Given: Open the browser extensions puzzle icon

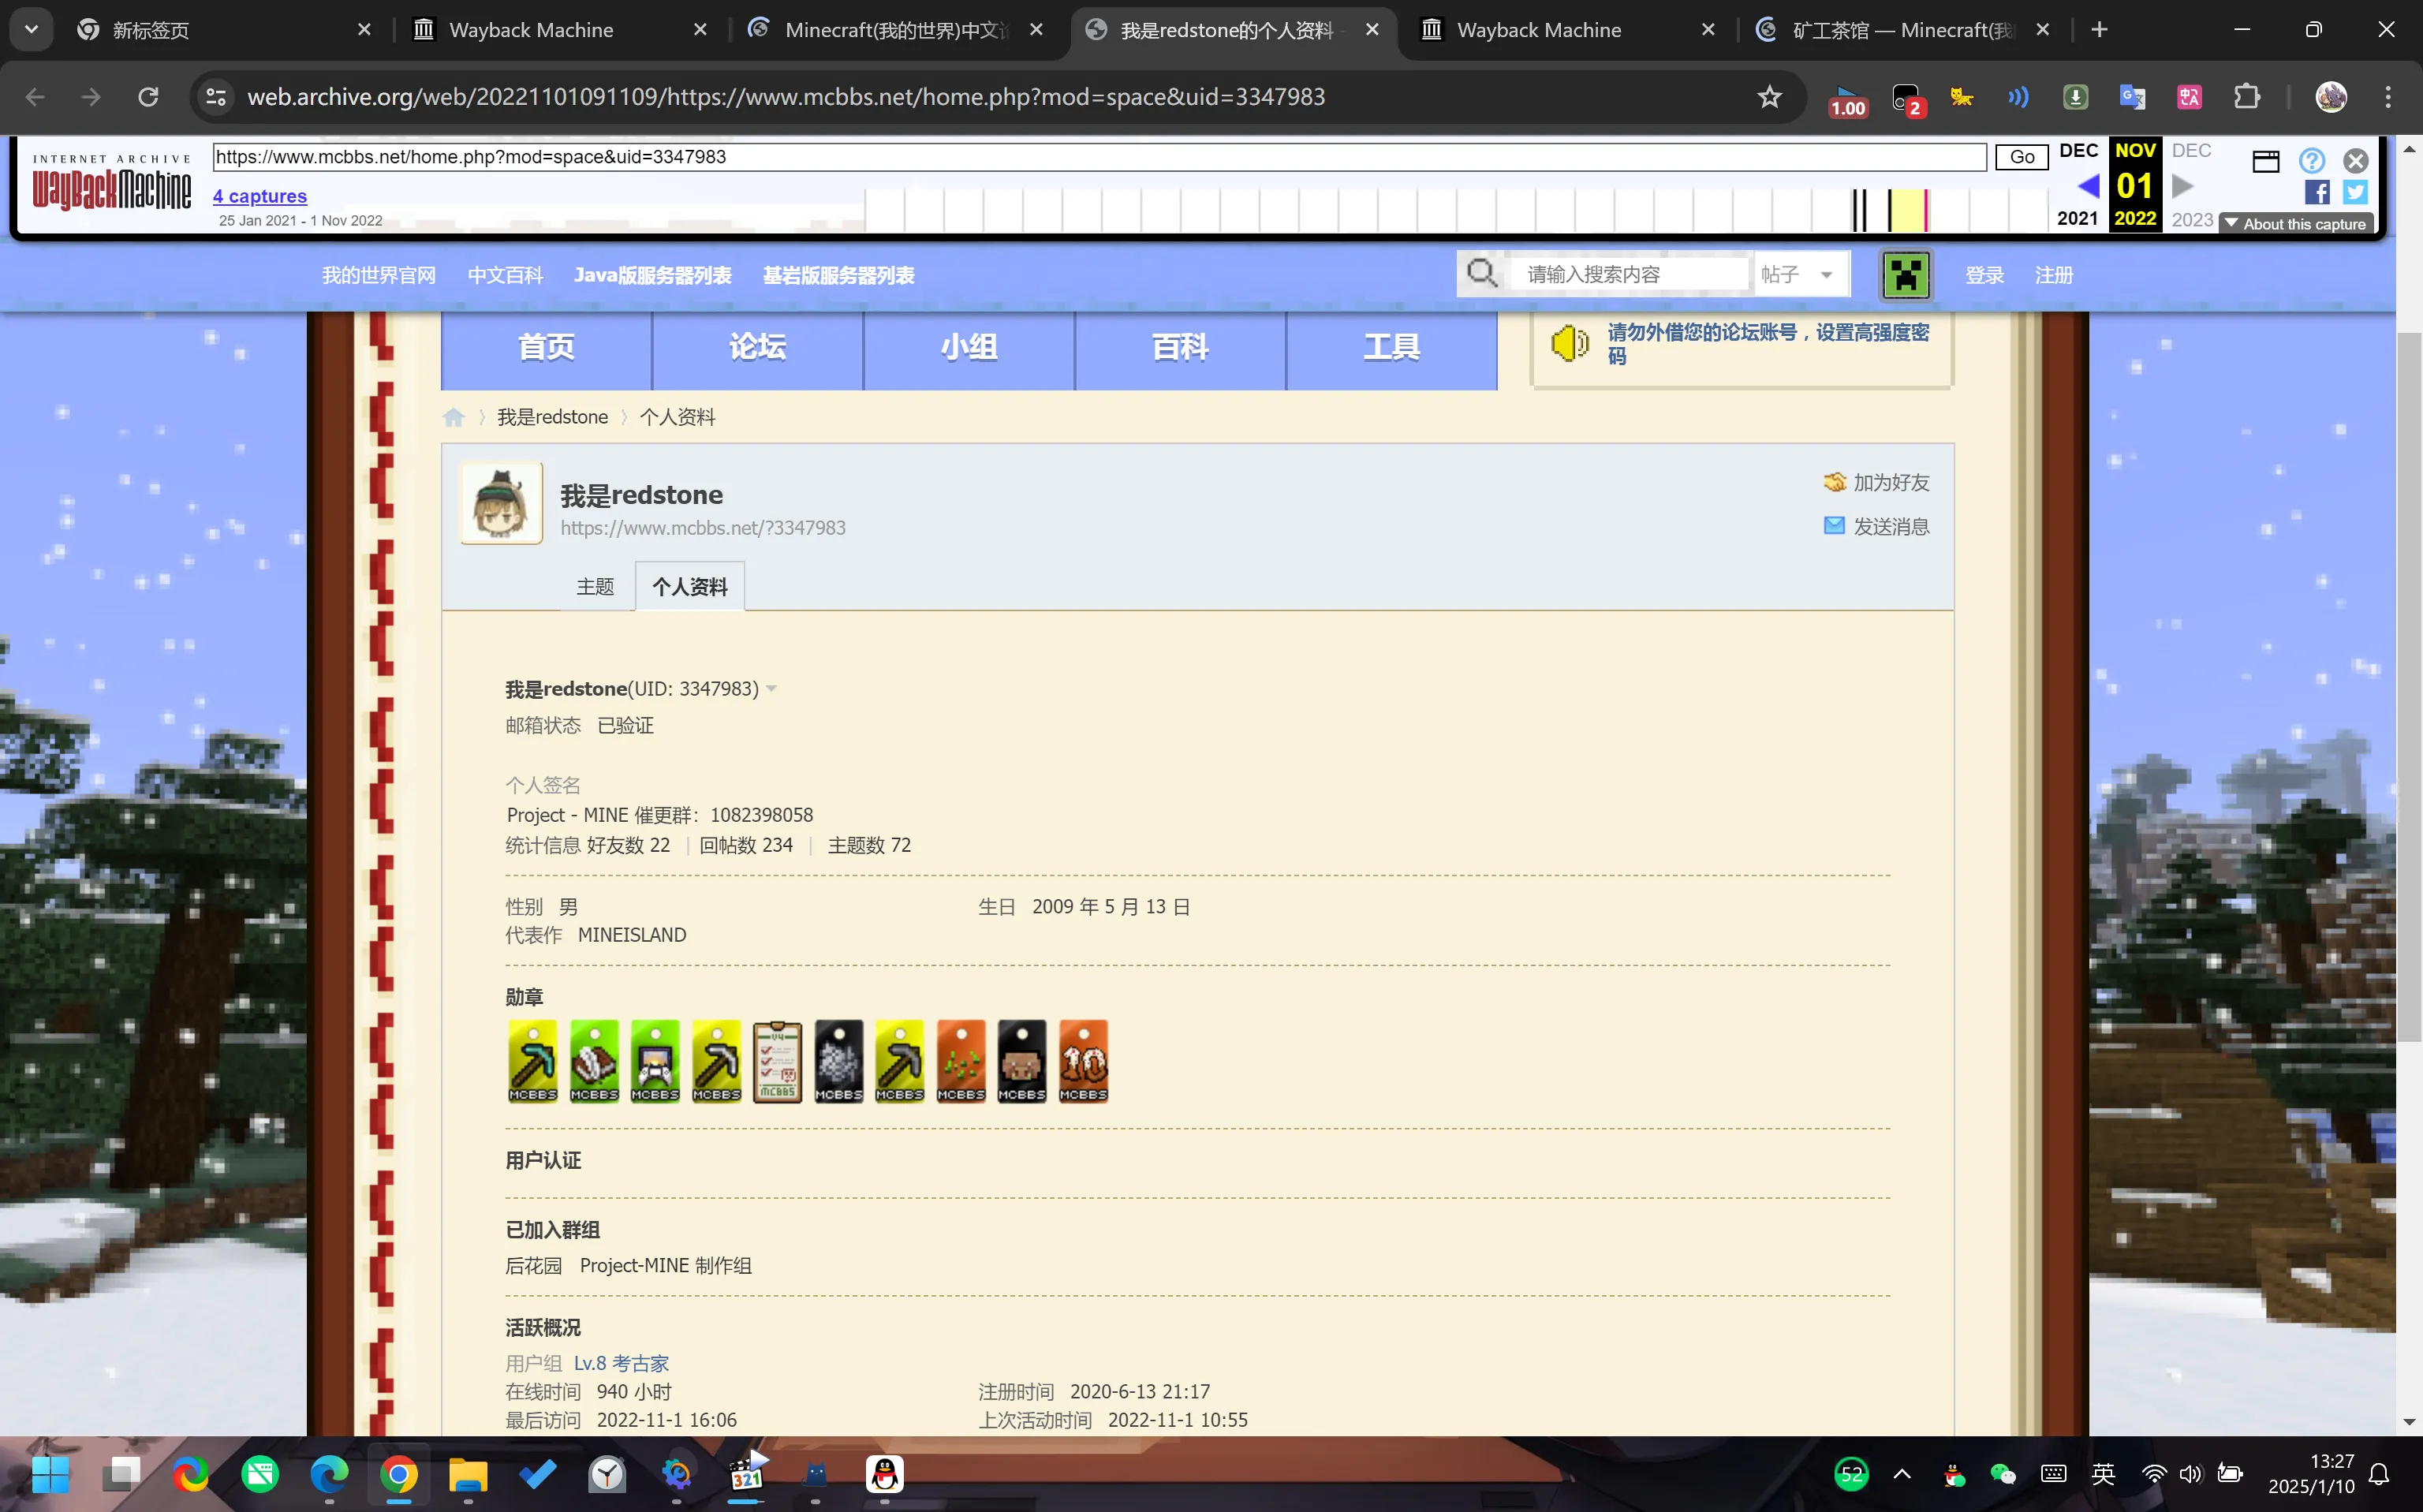Looking at the screenshot, I should pyautogui.click(x=2246, y=97).
